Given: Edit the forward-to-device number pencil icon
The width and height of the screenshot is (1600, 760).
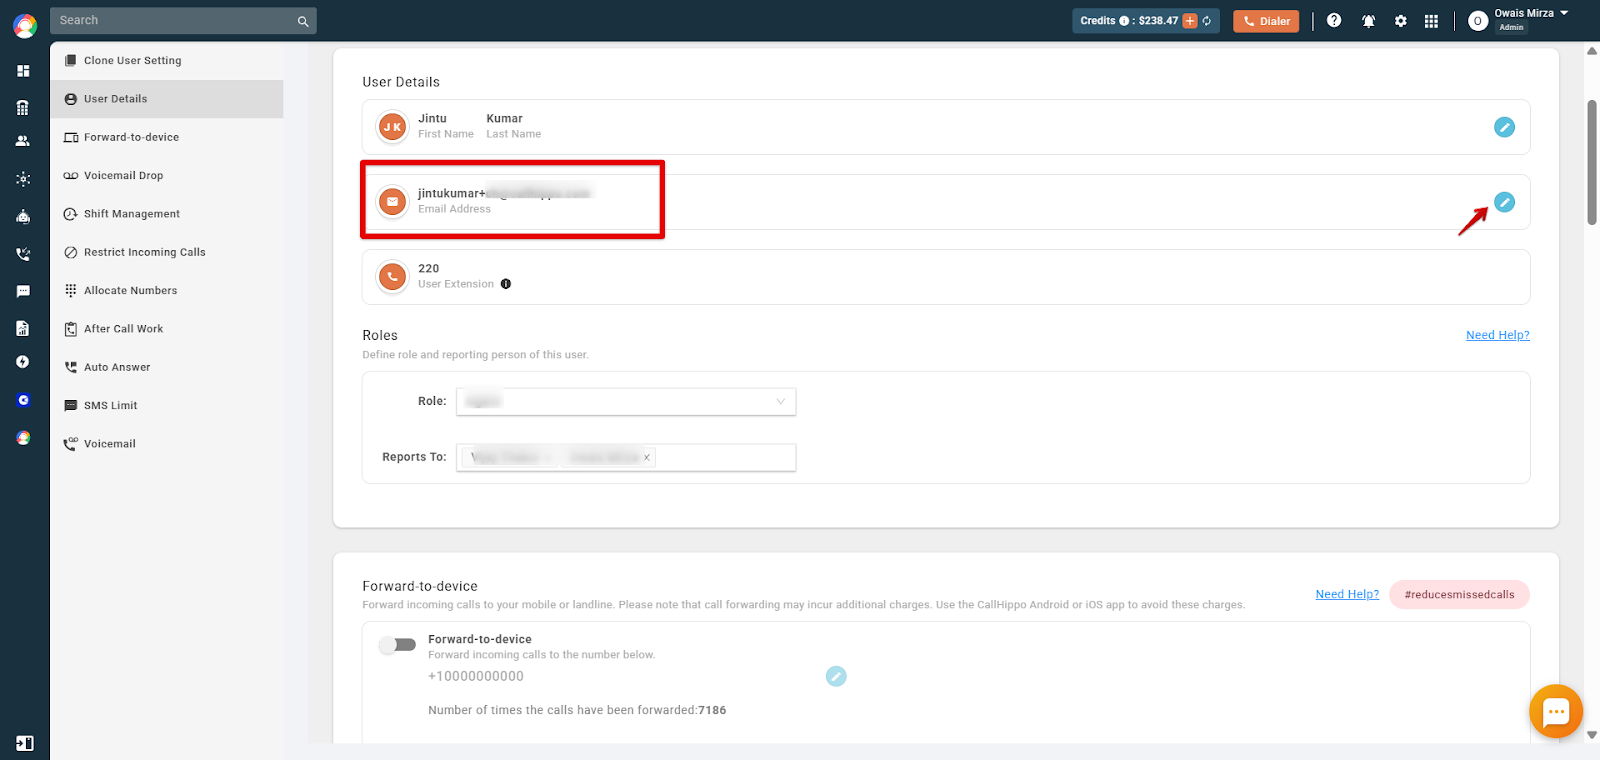Looking at the screenshot, I should click(836, 677).
